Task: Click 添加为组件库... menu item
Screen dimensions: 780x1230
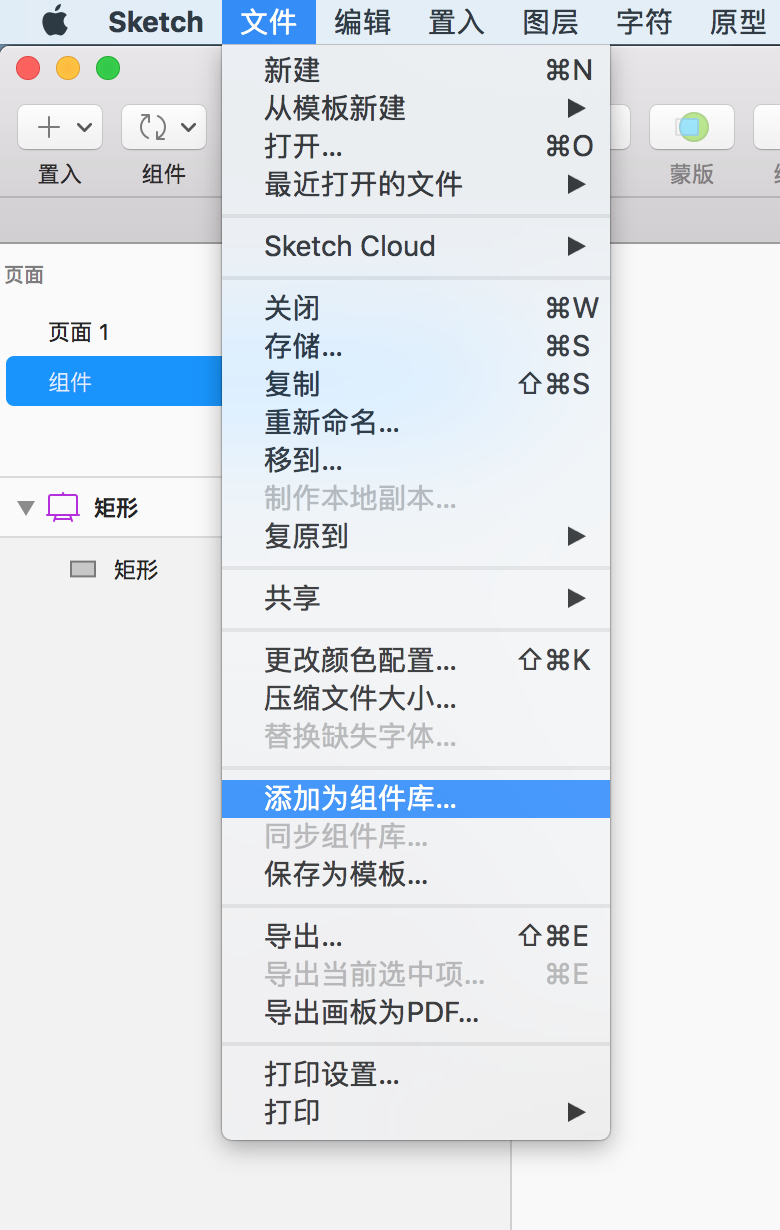Action: pos(416,798)
